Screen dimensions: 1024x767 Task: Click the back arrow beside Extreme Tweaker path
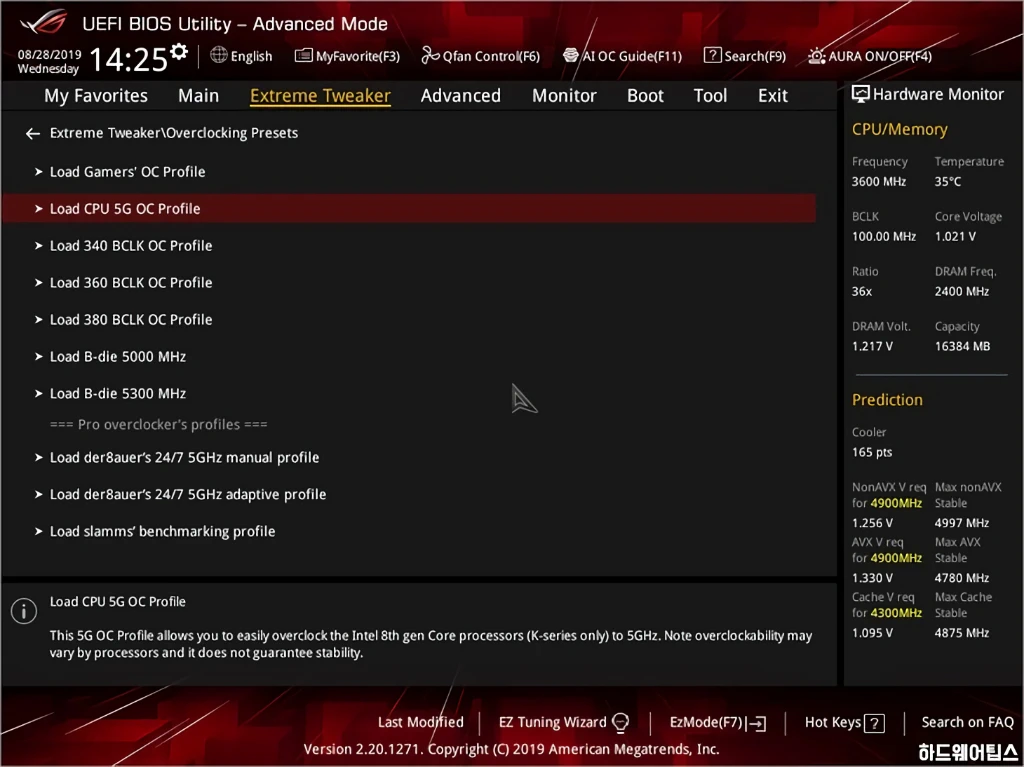click(33, 134)
